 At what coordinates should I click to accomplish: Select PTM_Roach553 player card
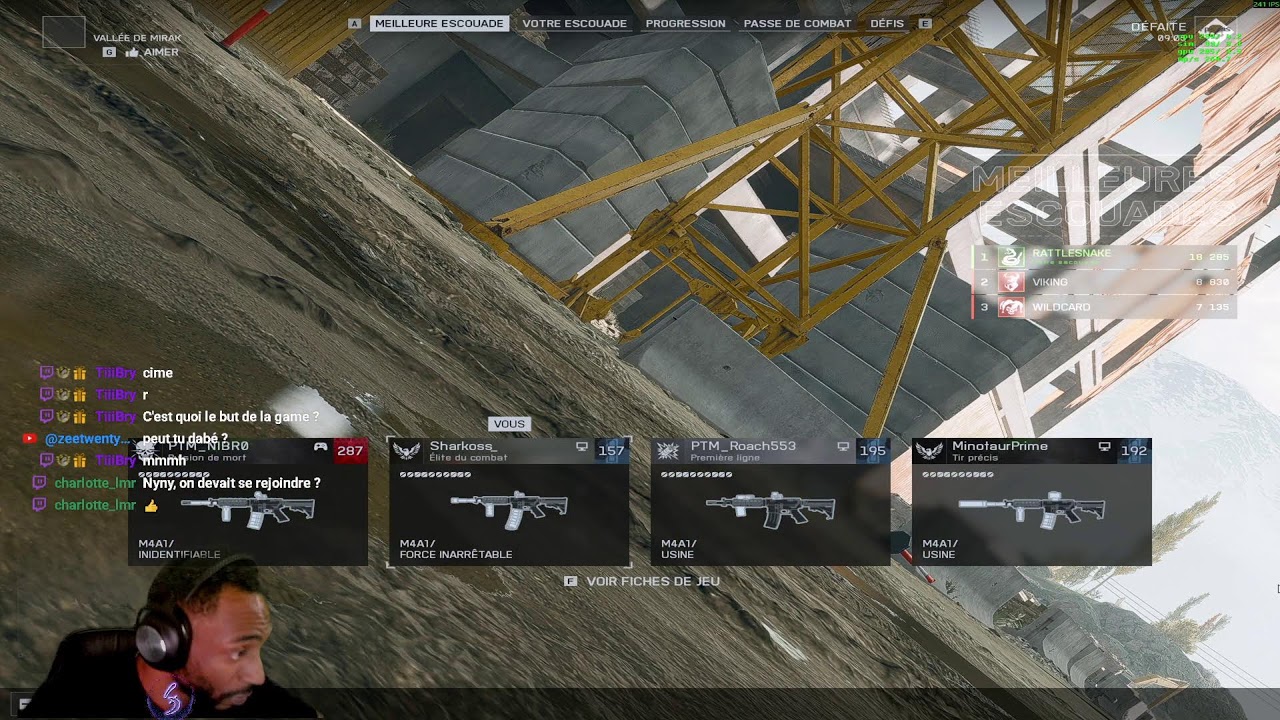click(770, 502)
